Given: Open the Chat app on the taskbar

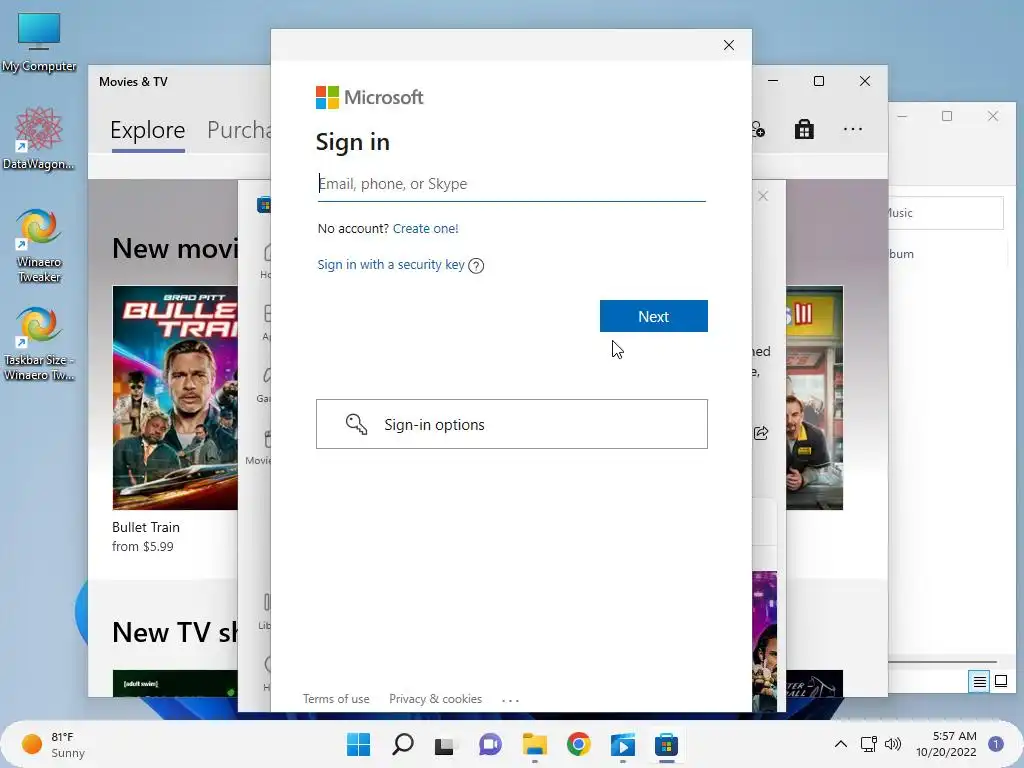Looking at the screenshot, I should tap(490, 744).
